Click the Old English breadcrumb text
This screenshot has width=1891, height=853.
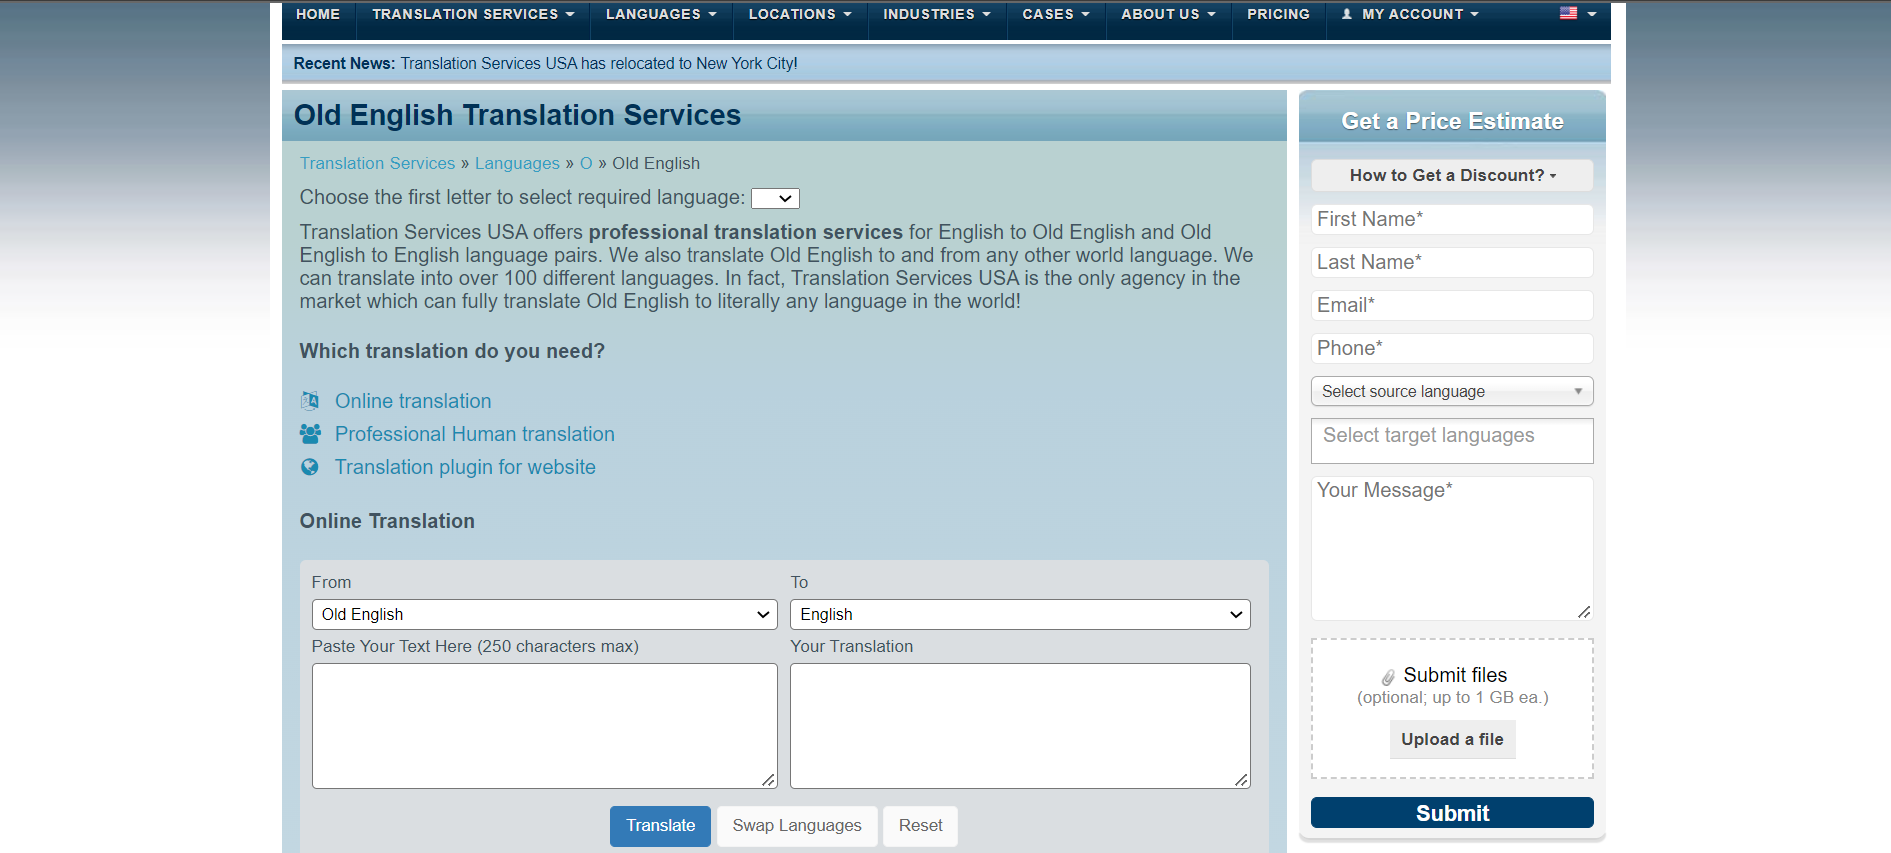point(656,163)
